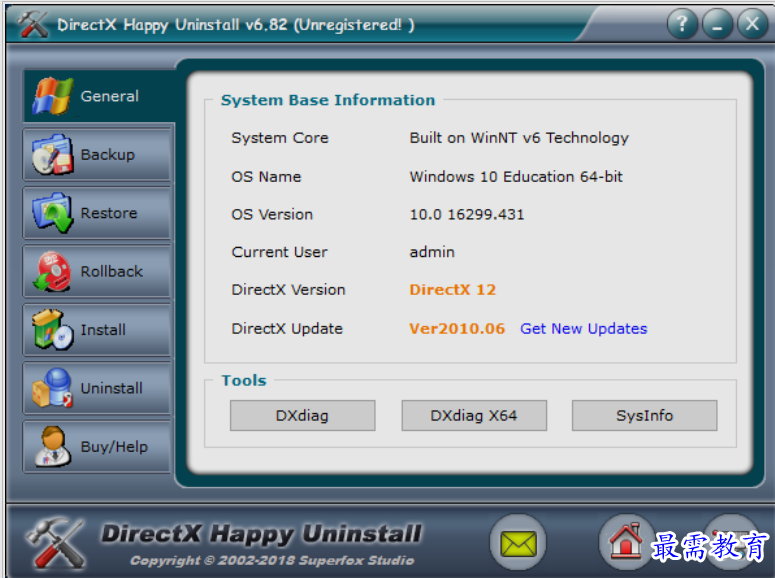Click the Install package icon
Screen dimensions: 775x578
coord(52,330)
